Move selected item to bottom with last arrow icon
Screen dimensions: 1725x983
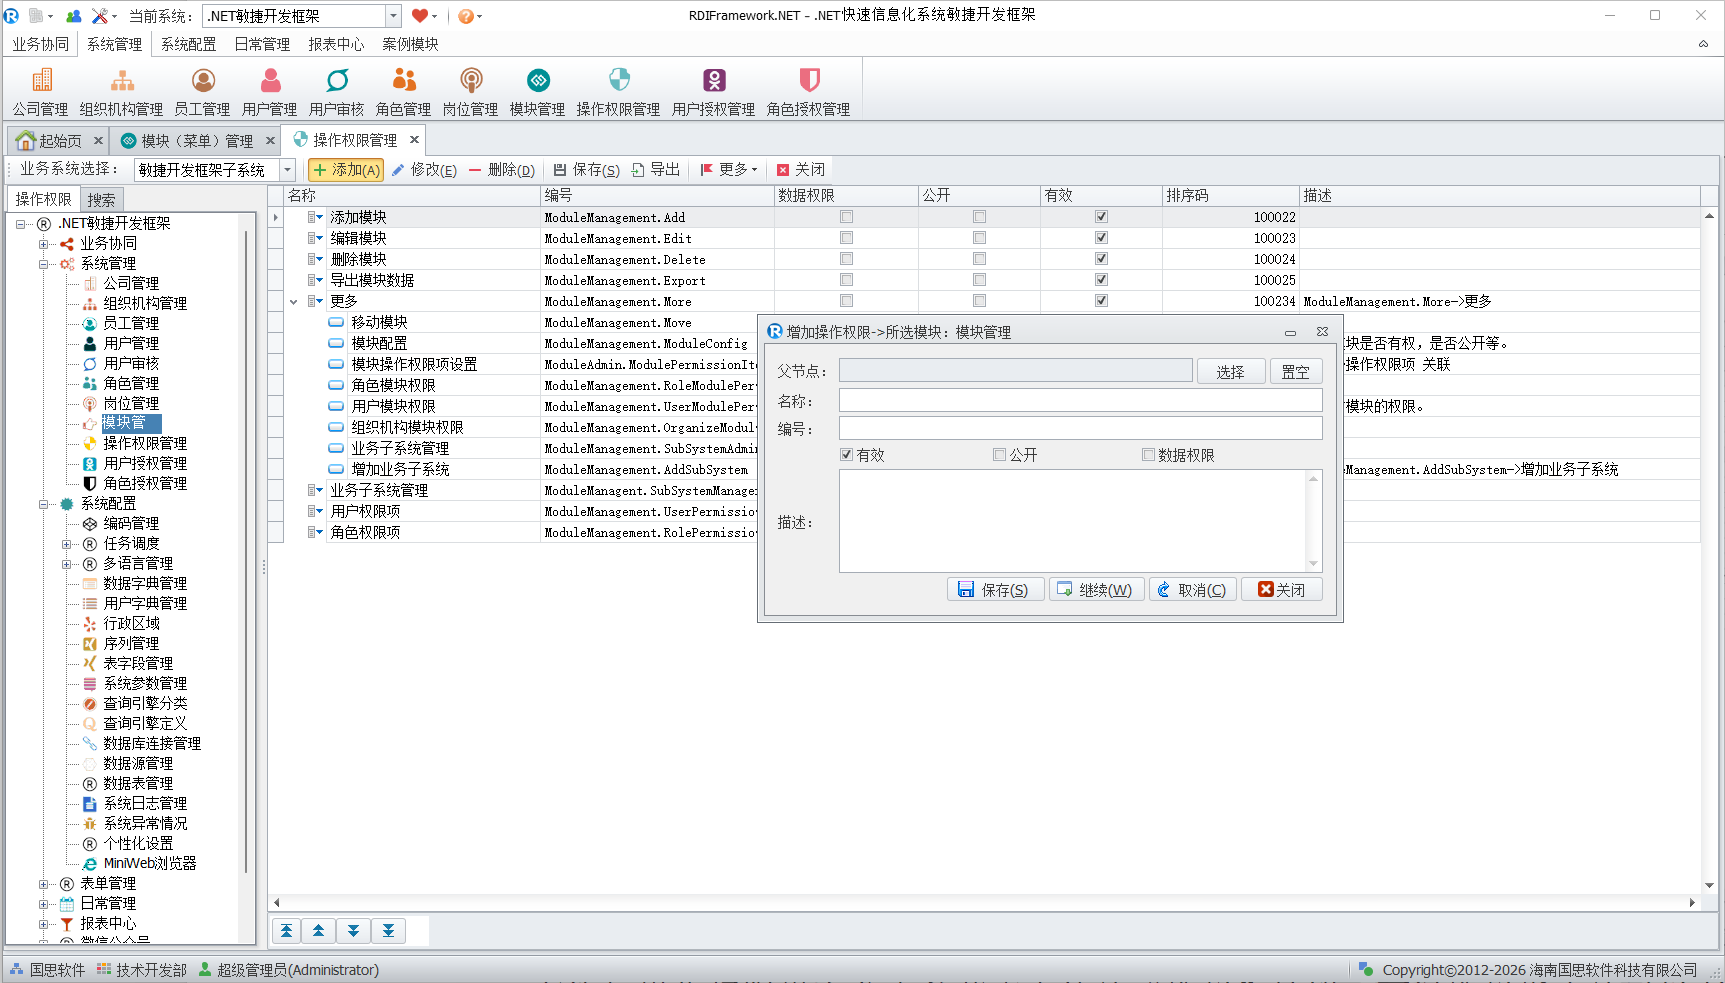pyautogui.click(x=388, y=931)
